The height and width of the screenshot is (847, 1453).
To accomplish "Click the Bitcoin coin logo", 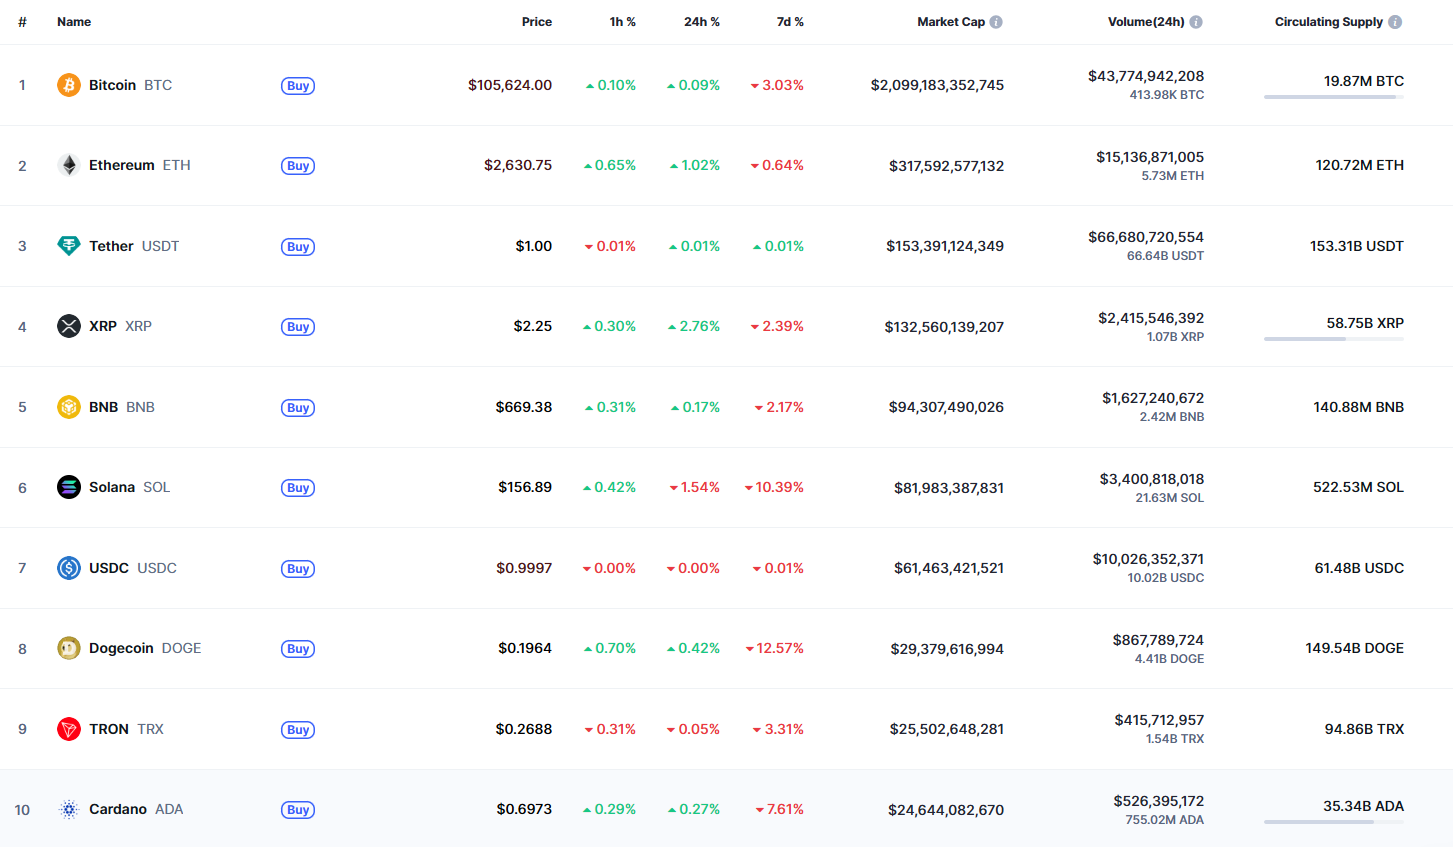I will pyautogui.click(x=68, y=85).
